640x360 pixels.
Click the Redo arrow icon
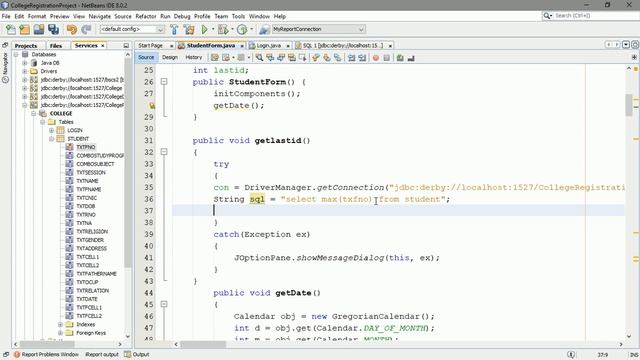click(x=86, y=29)
